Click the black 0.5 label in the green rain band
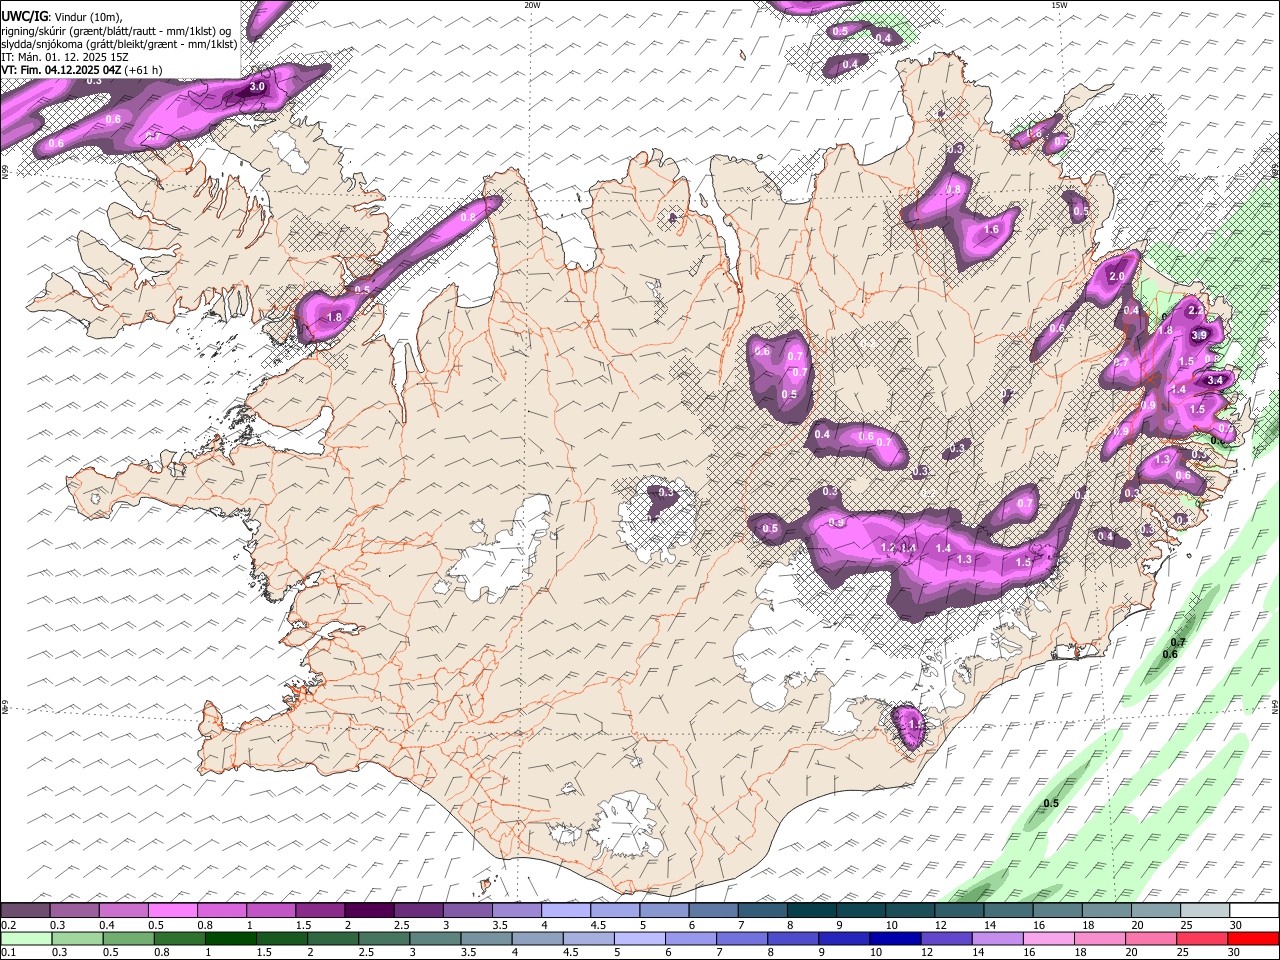 click(1051, 803)
